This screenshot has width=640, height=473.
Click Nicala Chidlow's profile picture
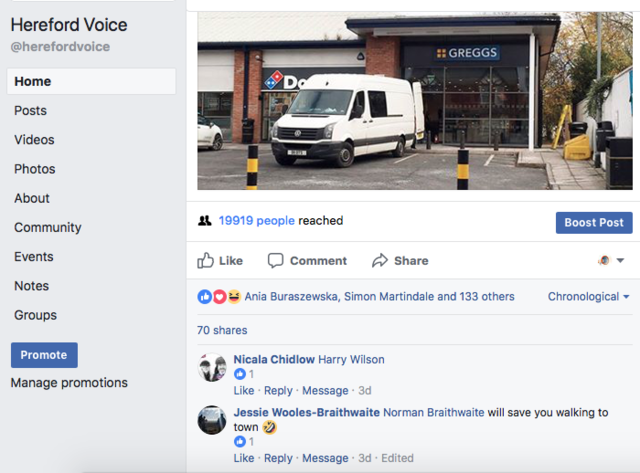coord(212,367)
